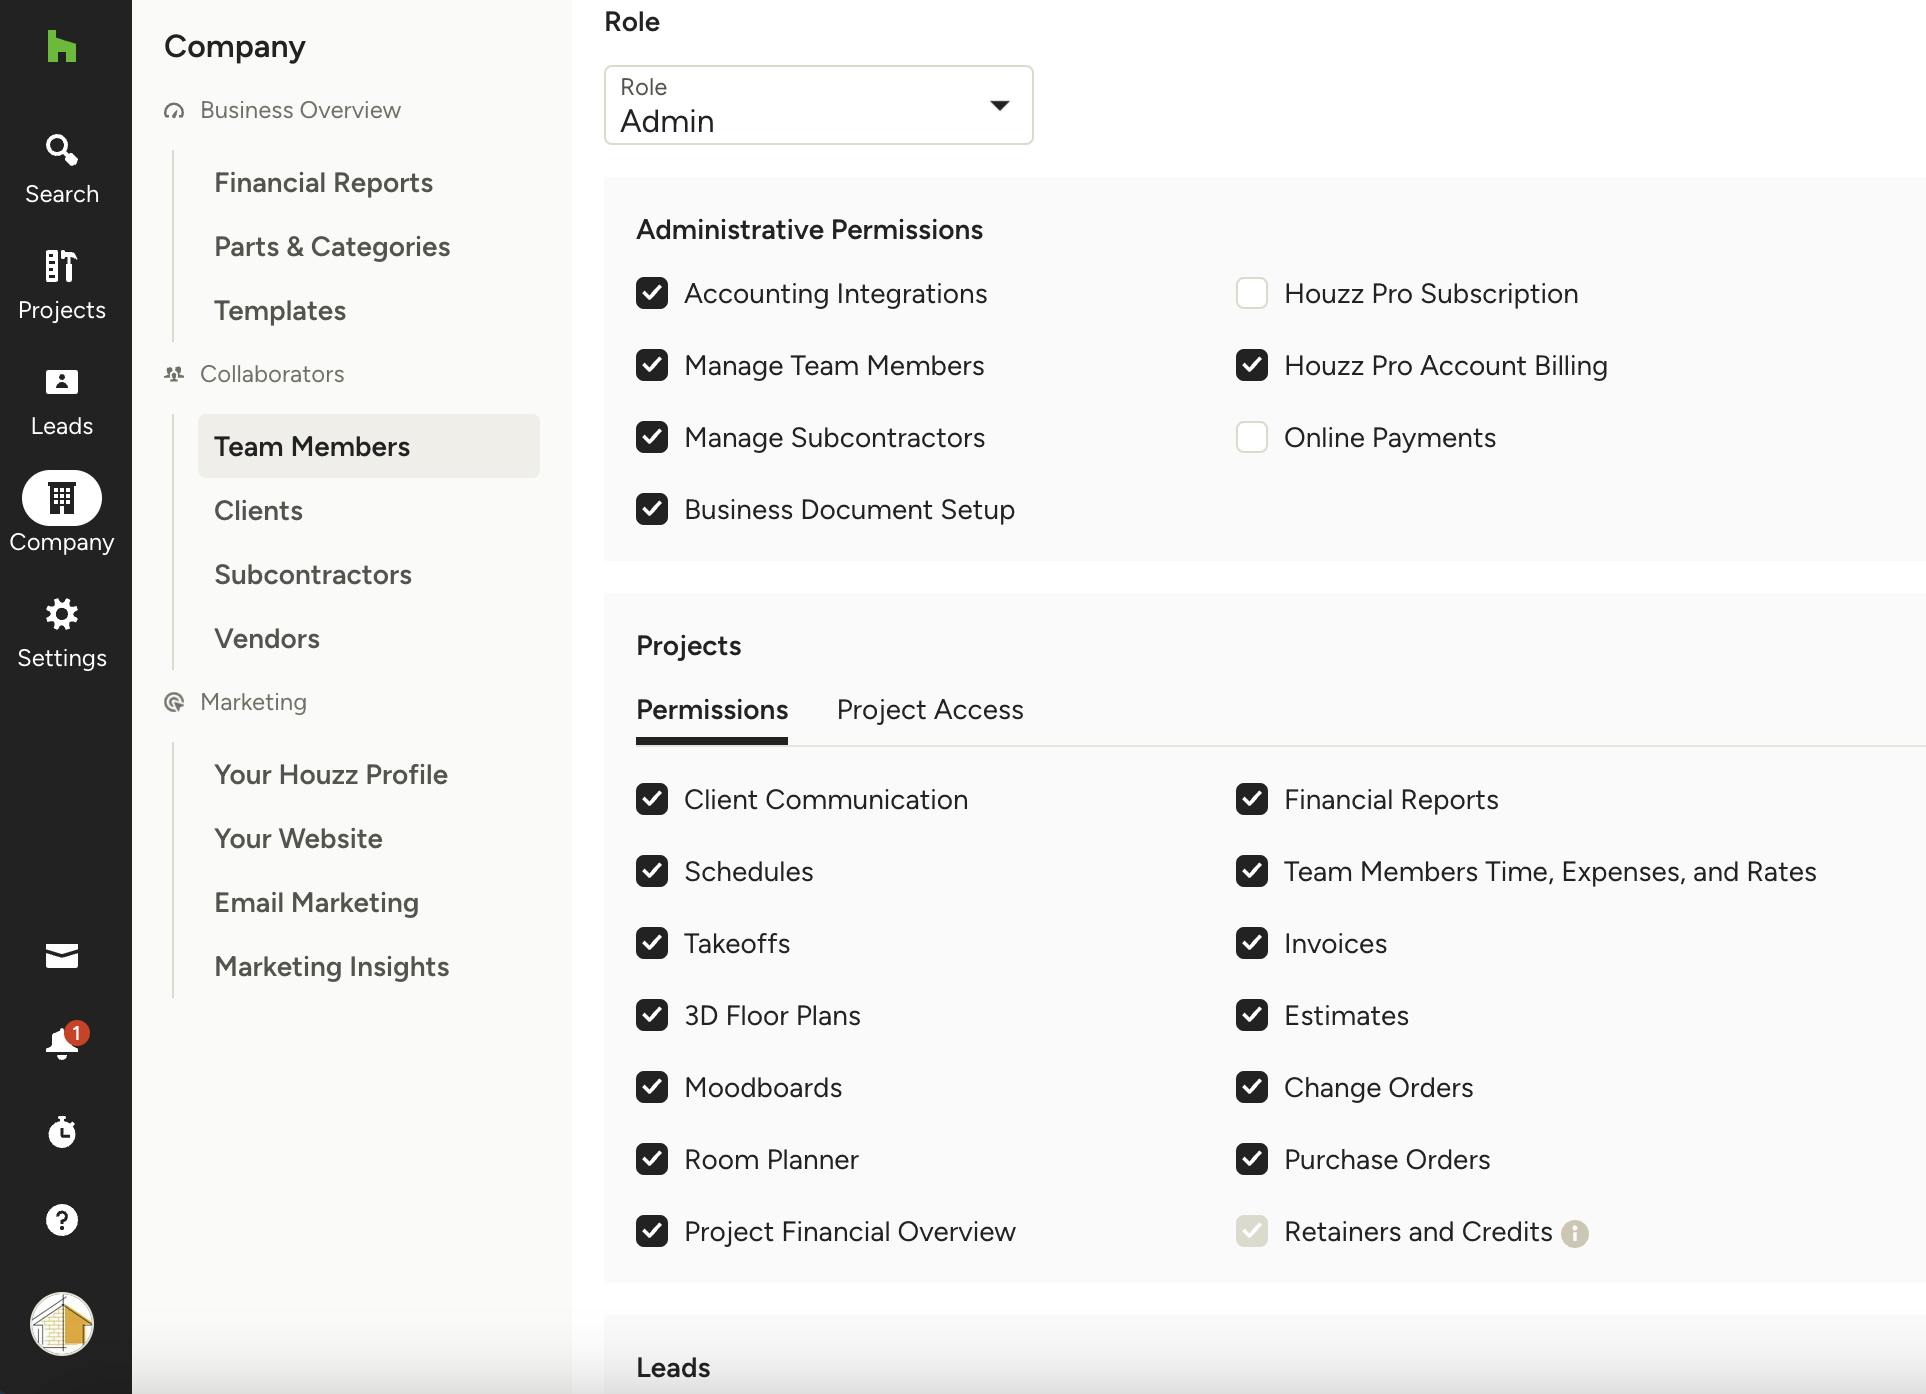Viewport: 1926px width, 1394px height.
Task: Open the time tracker stopwatch icon
Action: click(62, 1131)
